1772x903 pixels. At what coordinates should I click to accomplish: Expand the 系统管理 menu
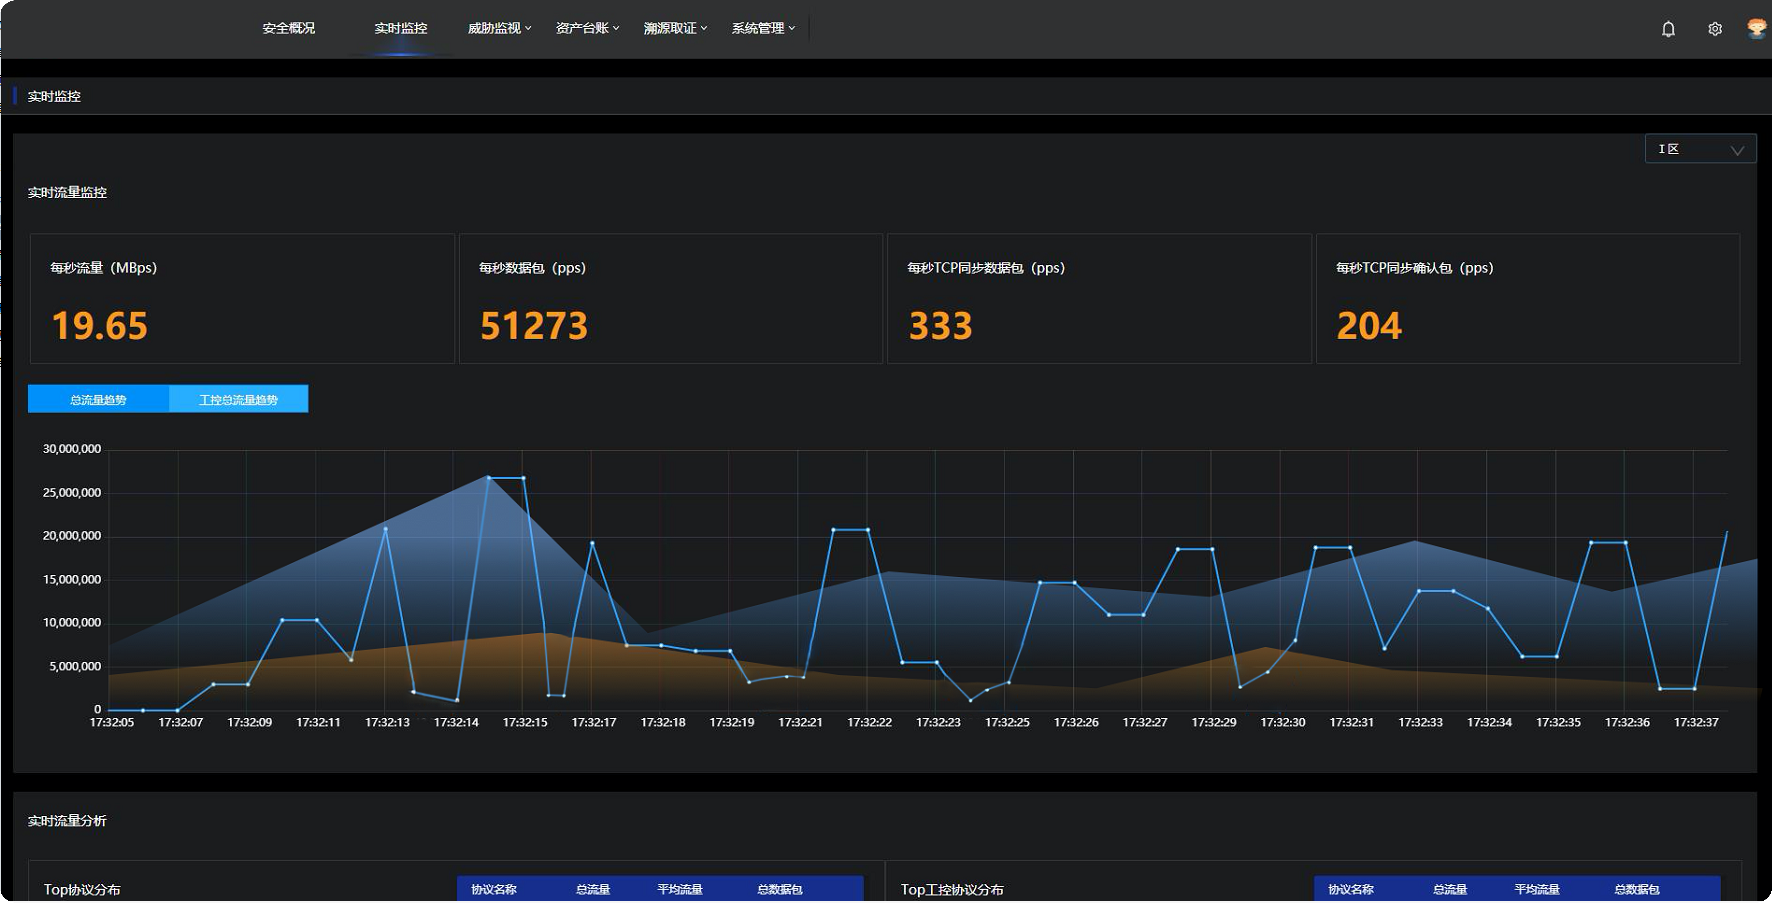pos(763,28)
